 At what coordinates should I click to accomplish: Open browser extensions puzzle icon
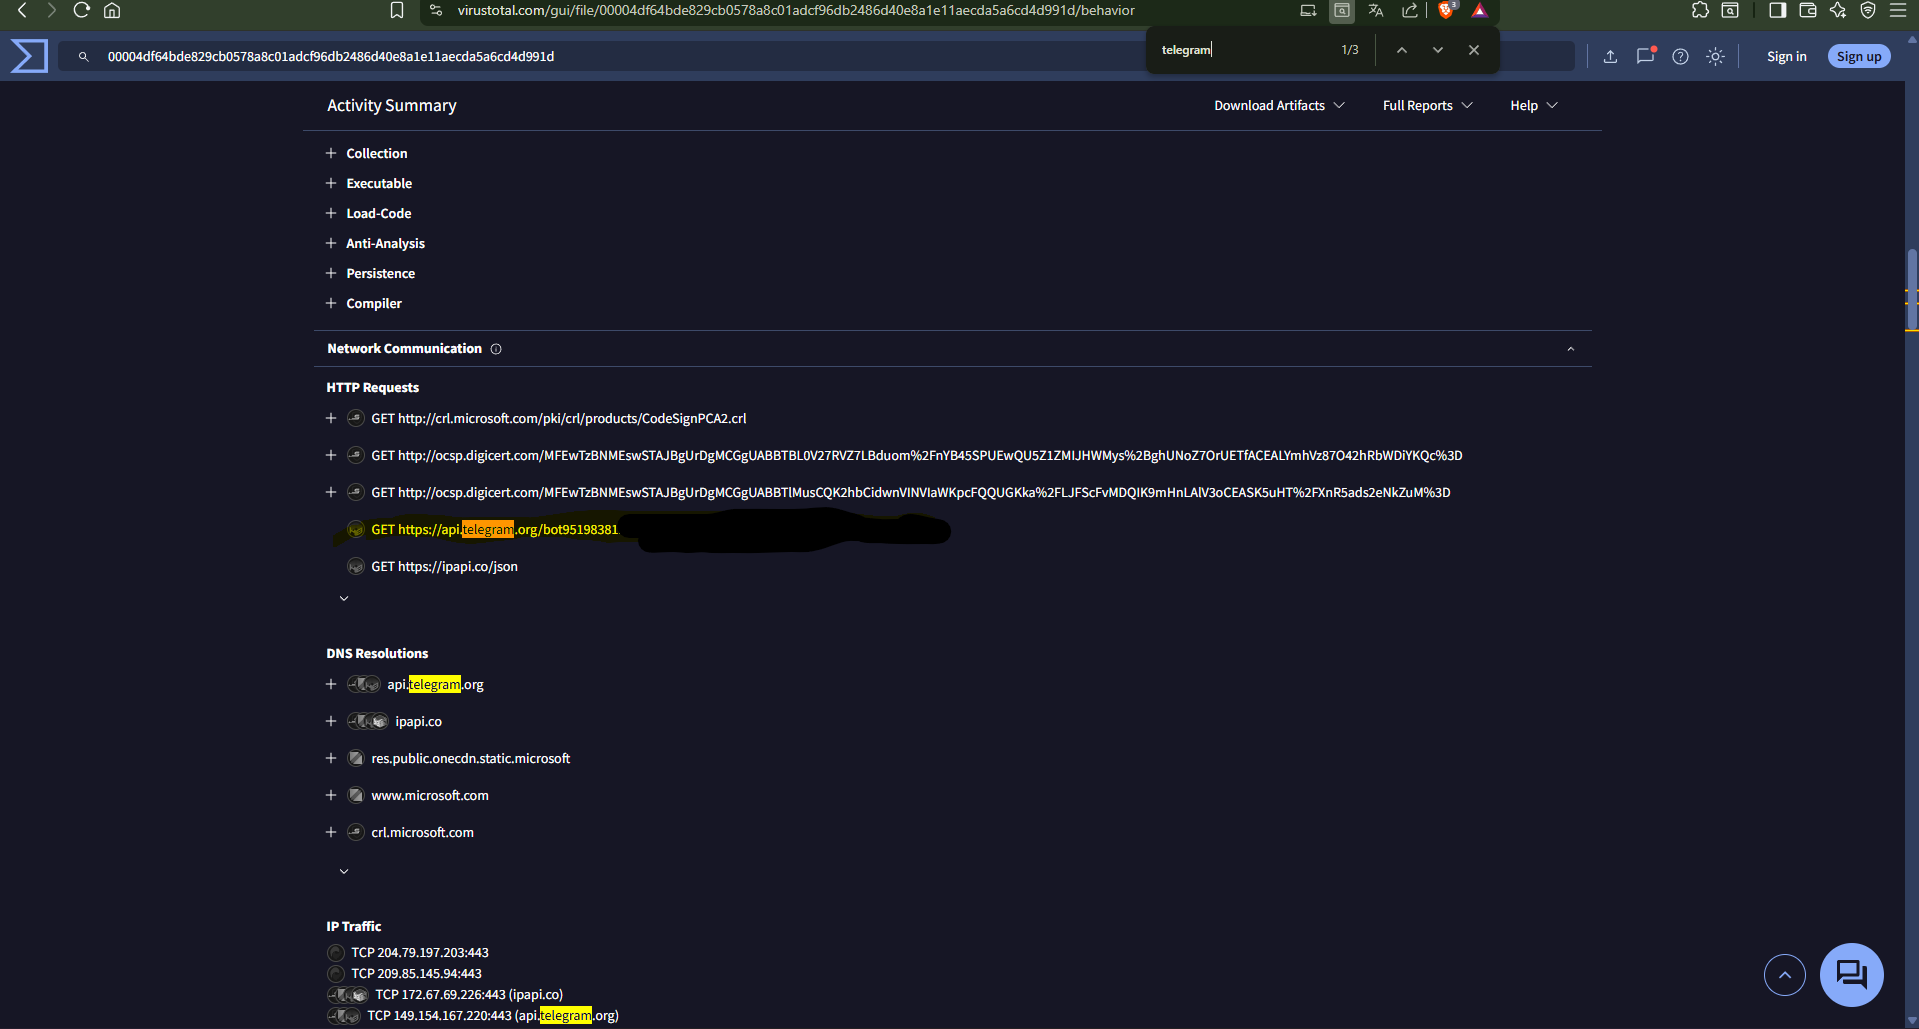click(x=1700, y=10)
